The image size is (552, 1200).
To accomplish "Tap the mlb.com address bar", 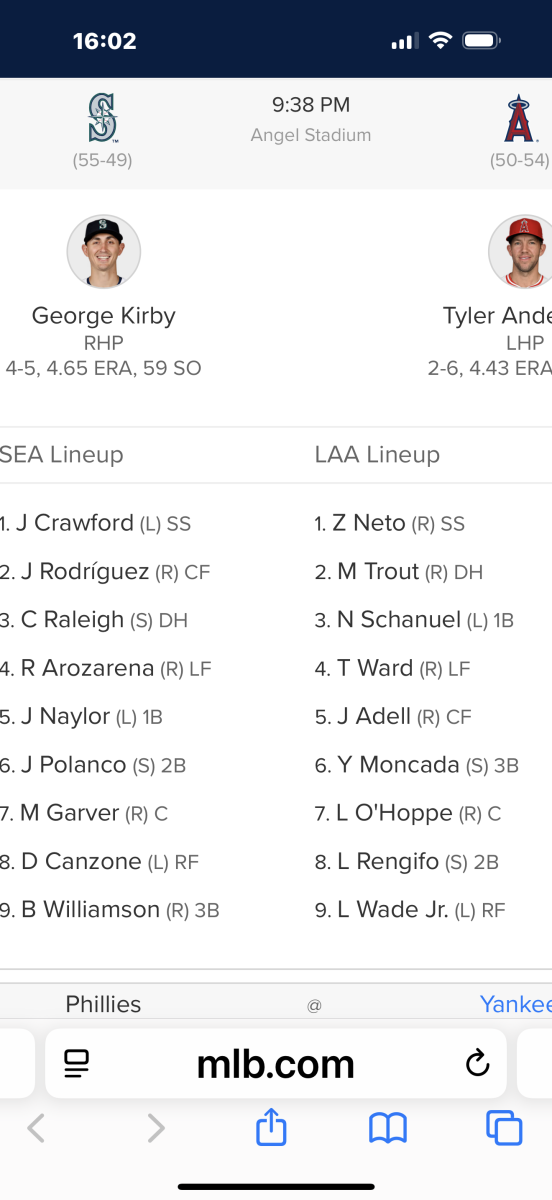I will tap(276, 1064).
